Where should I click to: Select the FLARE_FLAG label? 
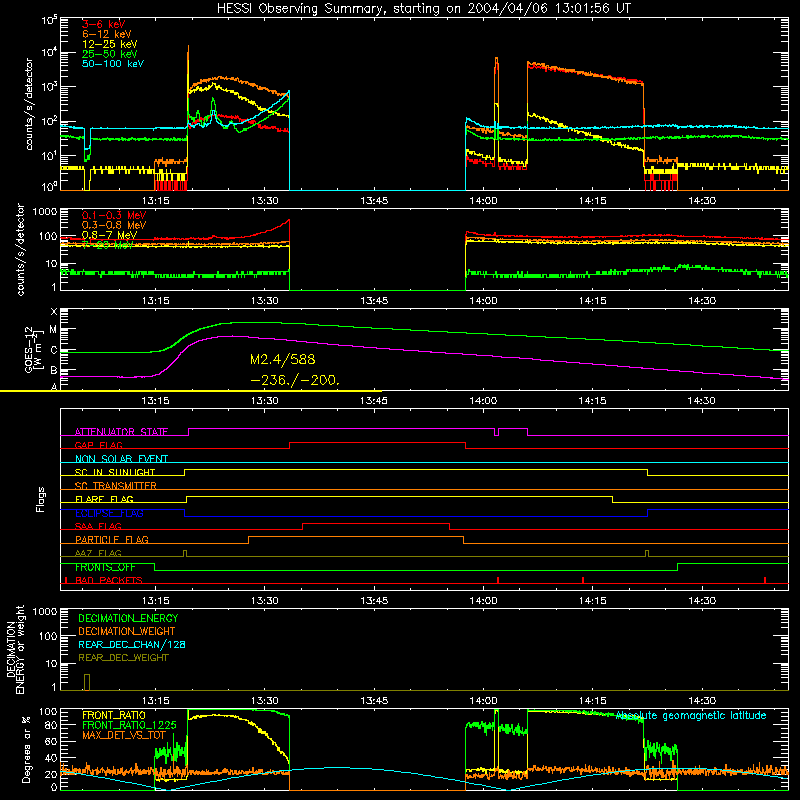click(x=104, y=499)
